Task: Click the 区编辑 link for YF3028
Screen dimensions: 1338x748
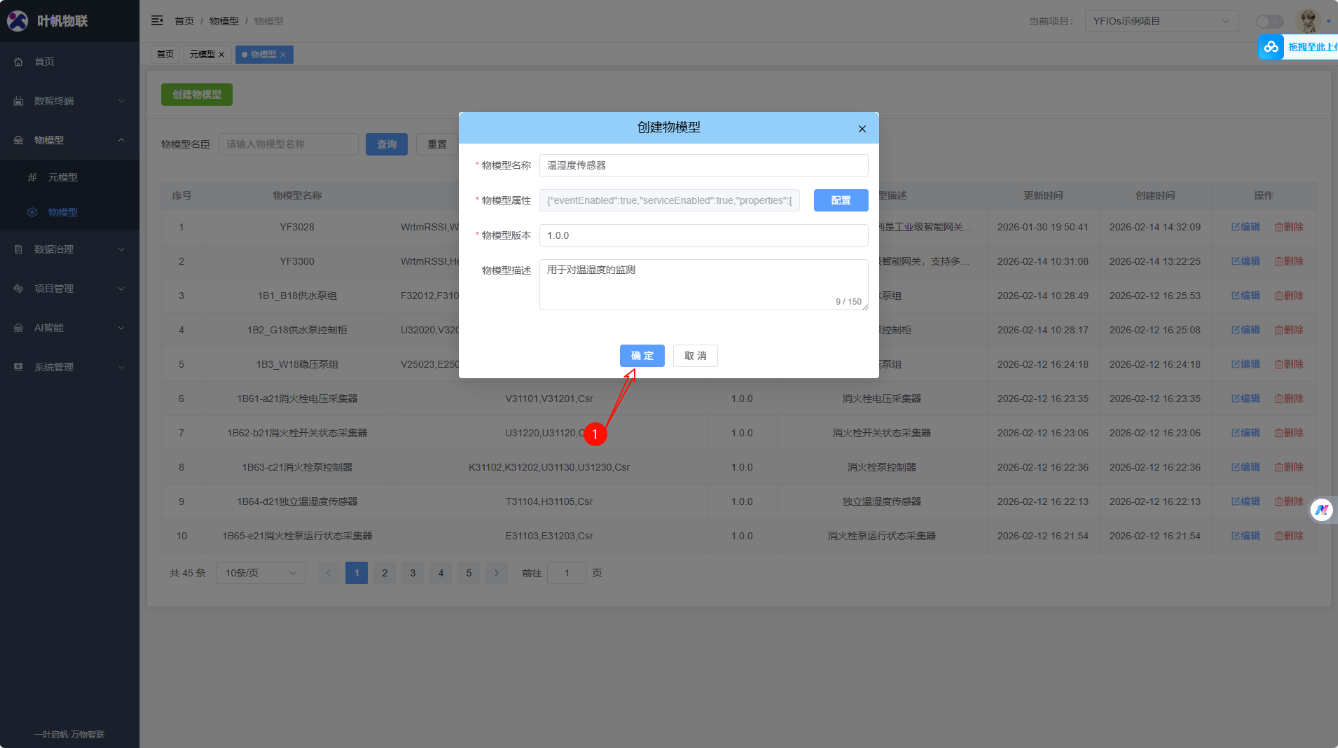Action: 1247,227
